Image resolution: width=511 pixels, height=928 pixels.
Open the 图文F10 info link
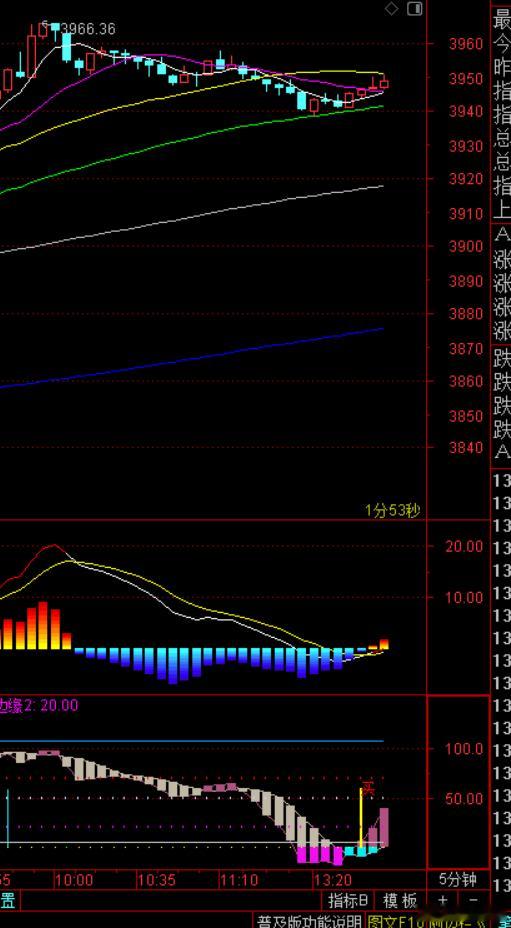point(388,921)
